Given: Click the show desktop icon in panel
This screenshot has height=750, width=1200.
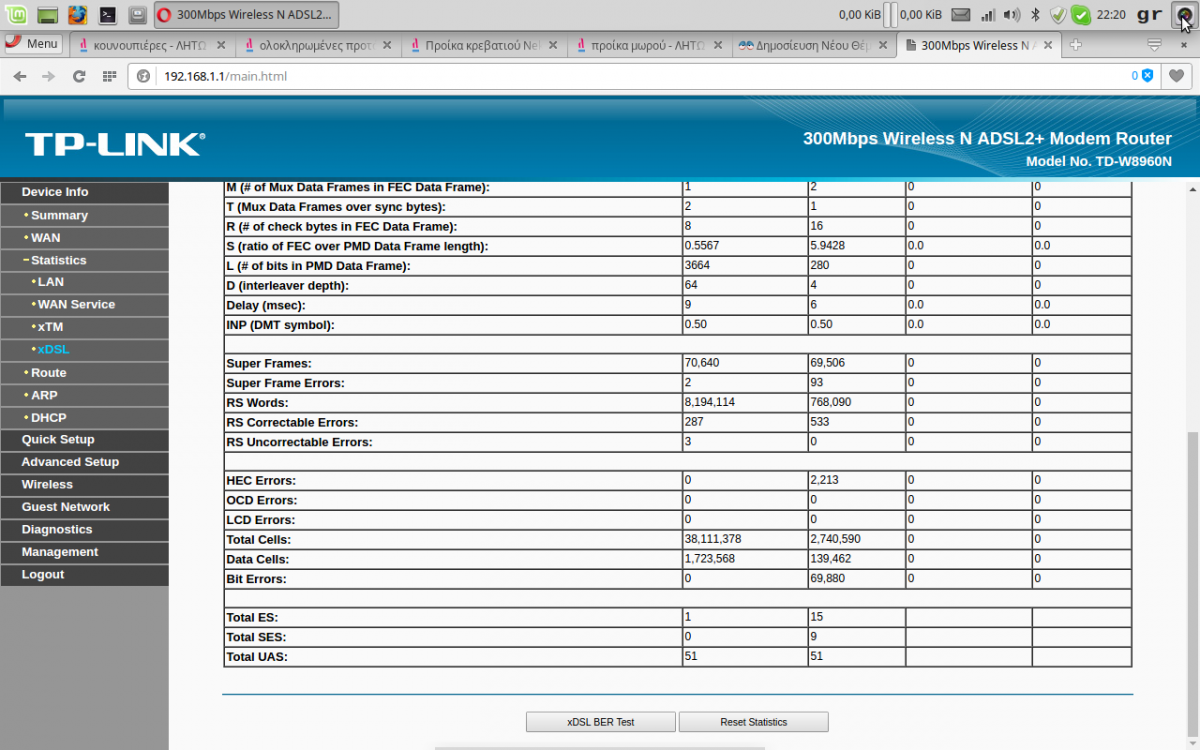Looking at the screenshot, I should click(46, 15).
